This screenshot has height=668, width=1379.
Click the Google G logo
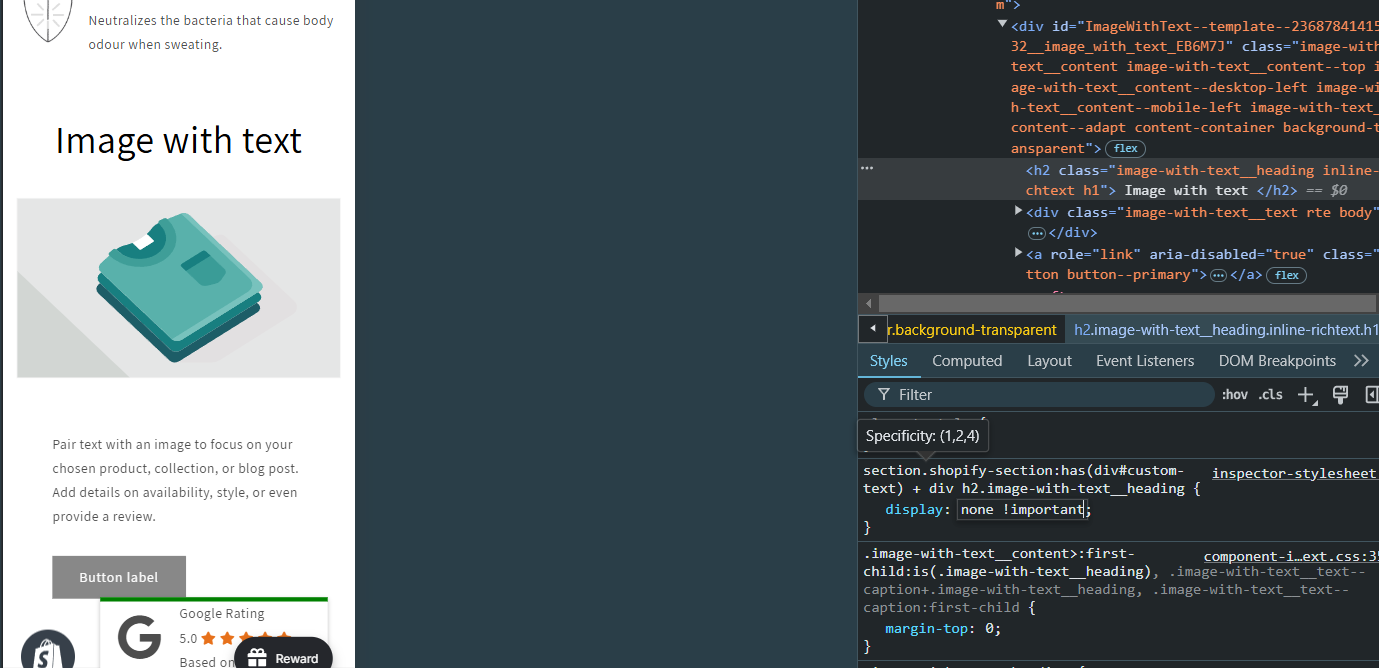tap(139, 637)
